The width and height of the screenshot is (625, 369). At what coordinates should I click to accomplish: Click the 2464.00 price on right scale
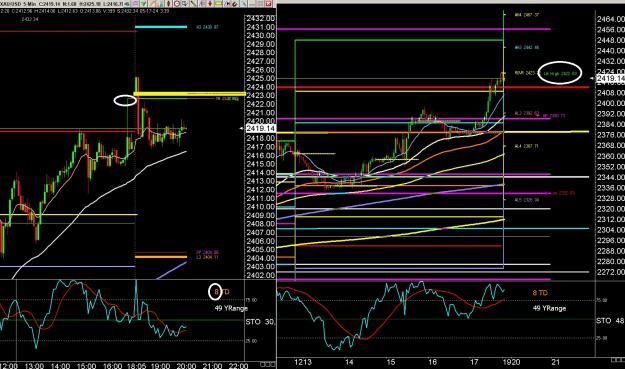point(611,19)
